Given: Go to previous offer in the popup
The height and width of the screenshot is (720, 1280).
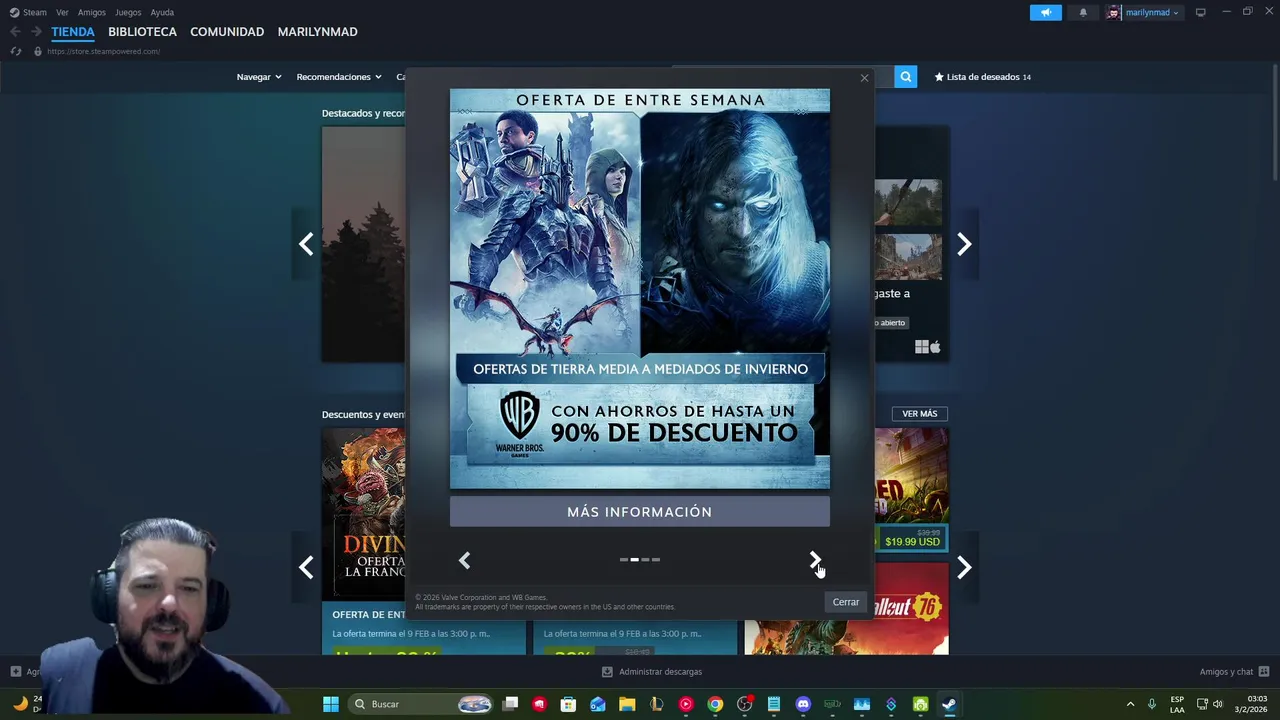Looking at the screenshot, I should pos(464,560).
